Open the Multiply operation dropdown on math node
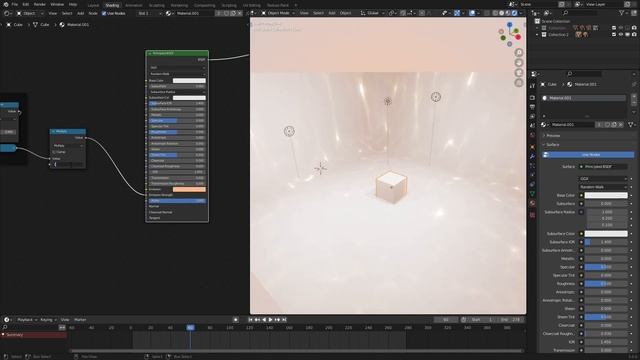Viewport: 640px width, 360px height. coord(68,146)
